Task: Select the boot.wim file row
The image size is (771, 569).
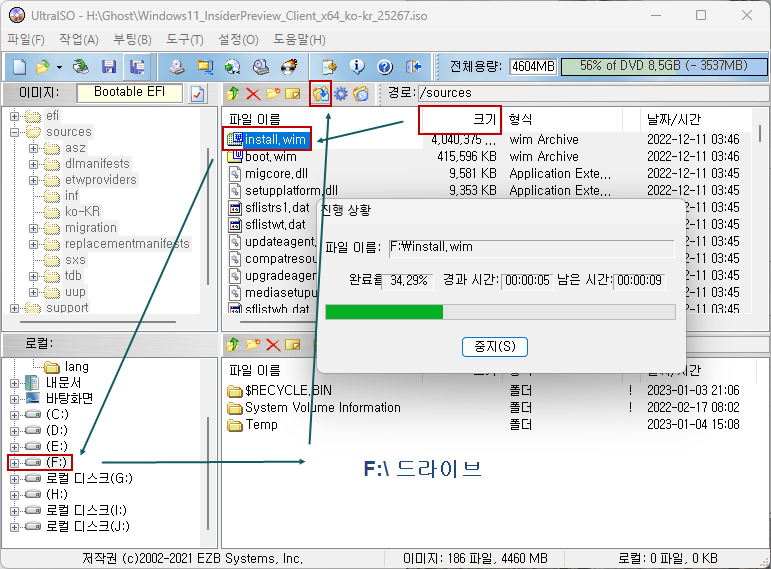Action: coord(270,156)
